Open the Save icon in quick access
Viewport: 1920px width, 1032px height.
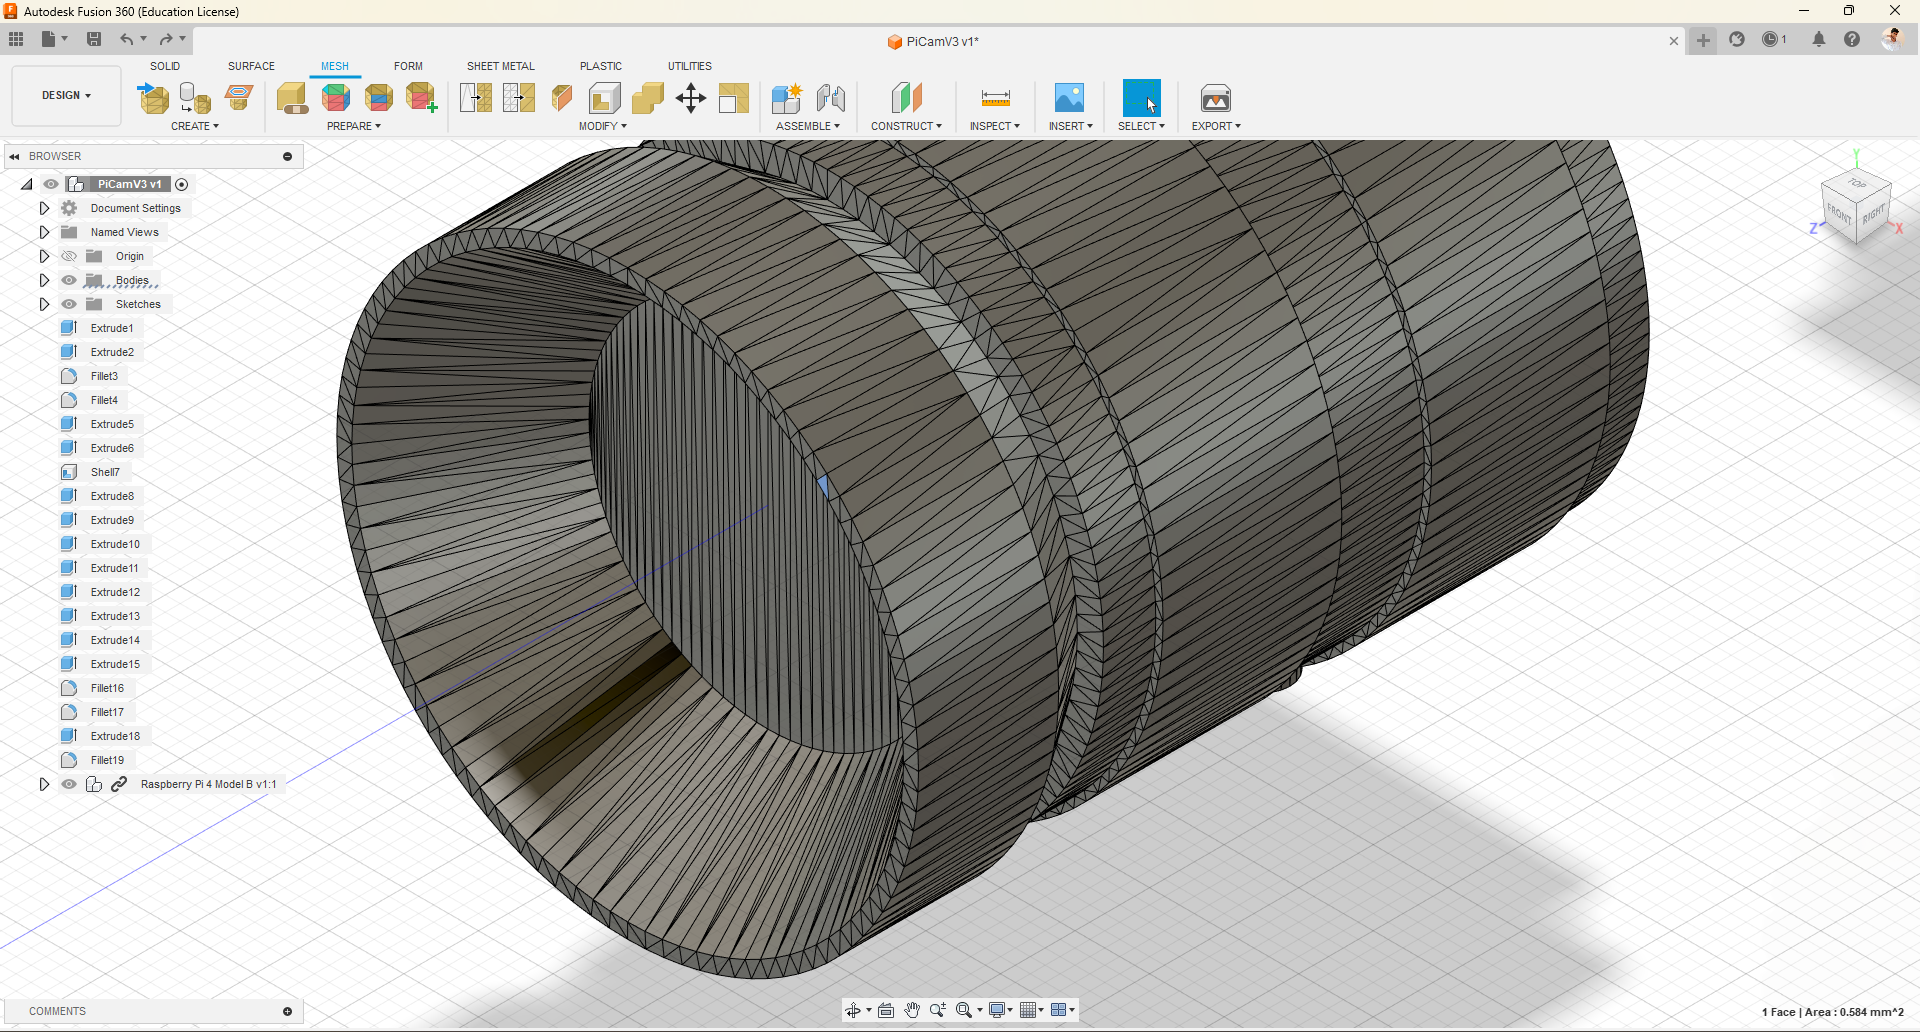94,39
